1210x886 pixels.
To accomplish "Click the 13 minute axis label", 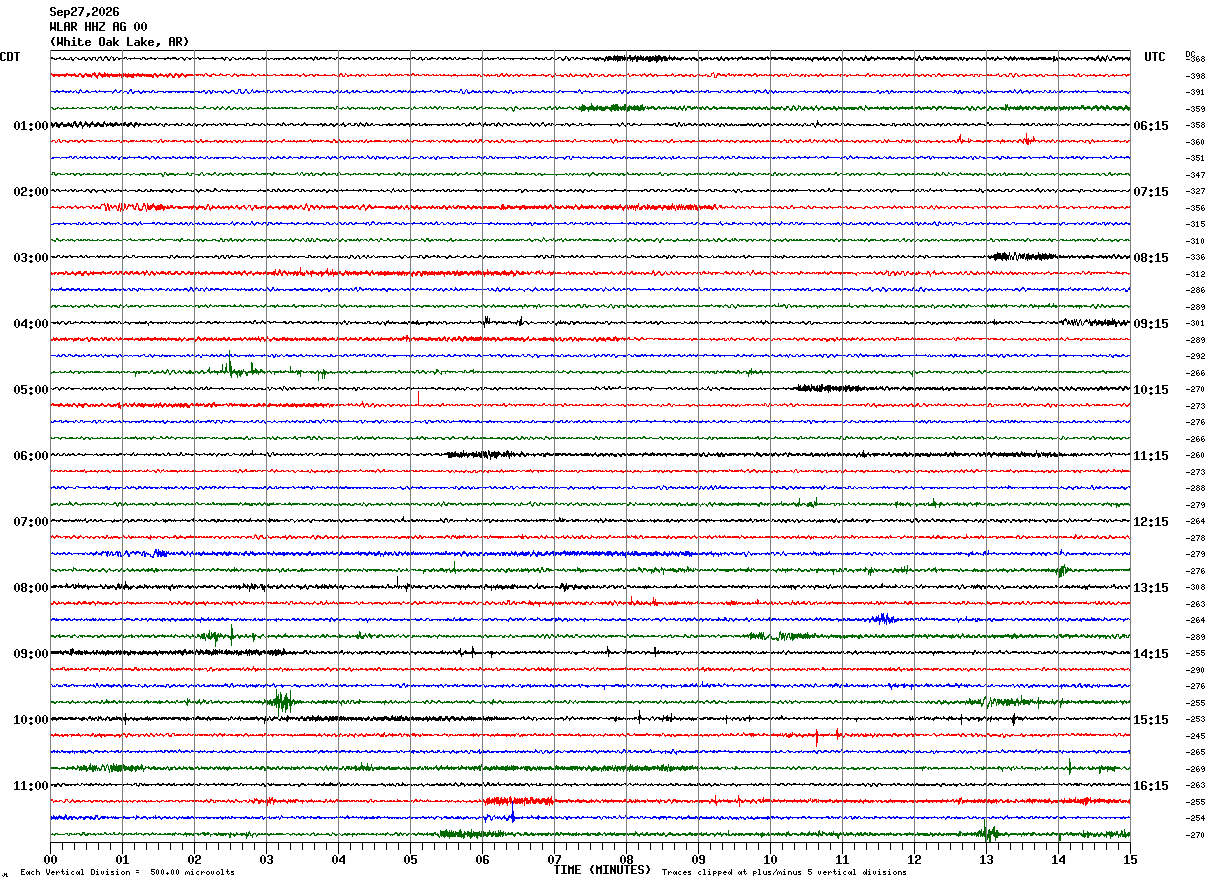I will coord(986,859).
